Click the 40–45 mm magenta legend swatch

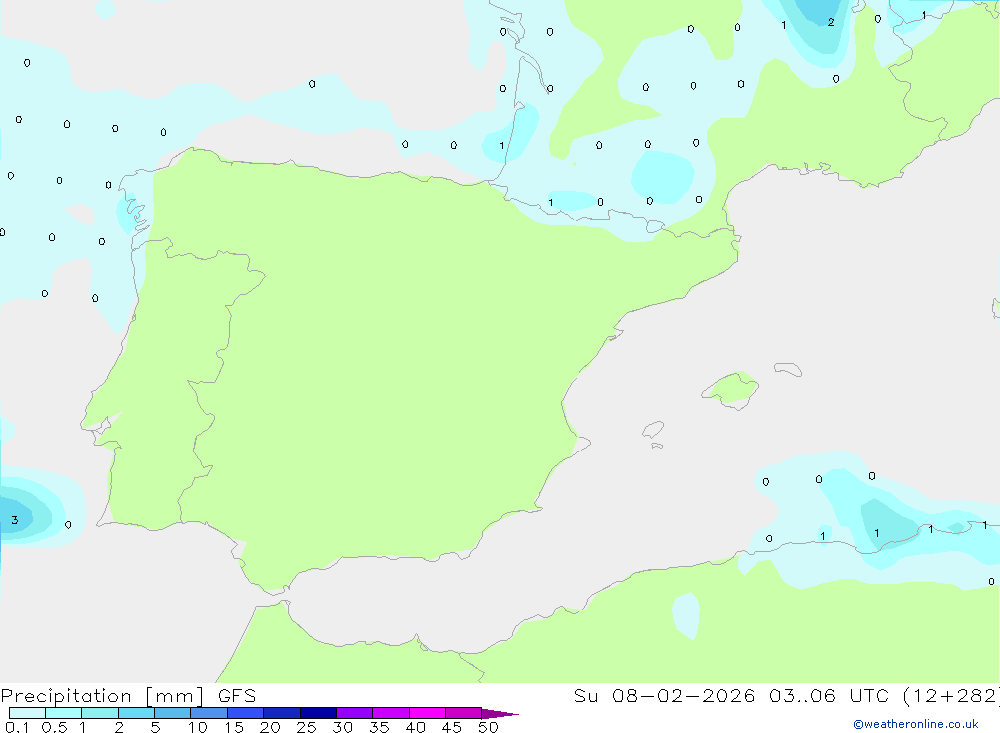click(427, 713)
